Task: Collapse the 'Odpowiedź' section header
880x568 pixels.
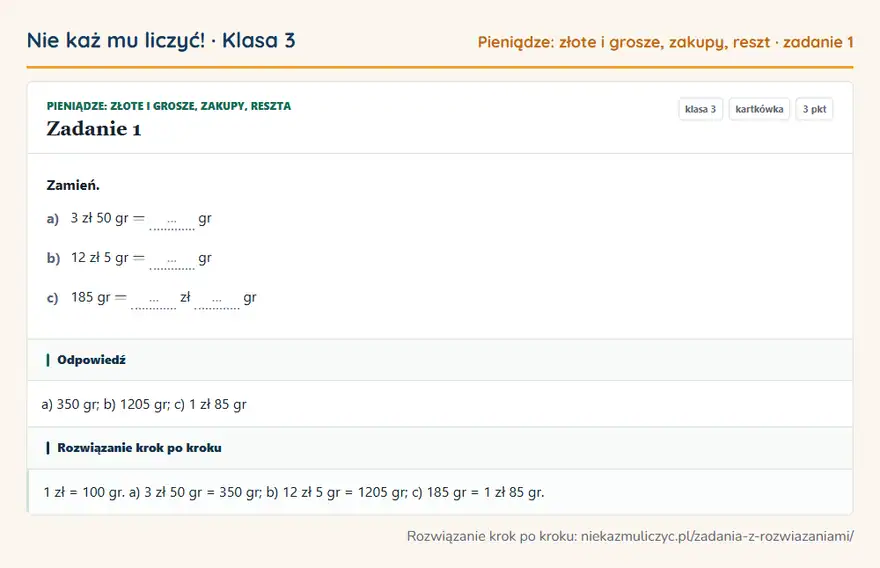Action: pyautogui.click(x=440, y=360)
